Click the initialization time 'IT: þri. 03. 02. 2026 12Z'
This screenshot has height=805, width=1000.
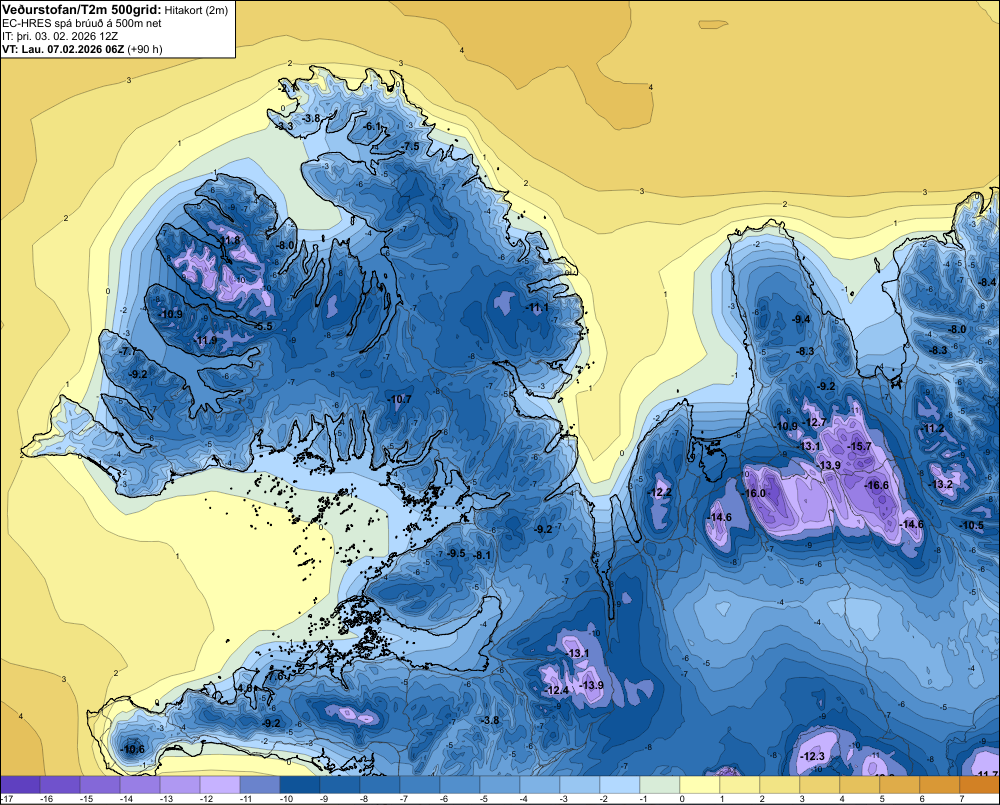(60, 36)
